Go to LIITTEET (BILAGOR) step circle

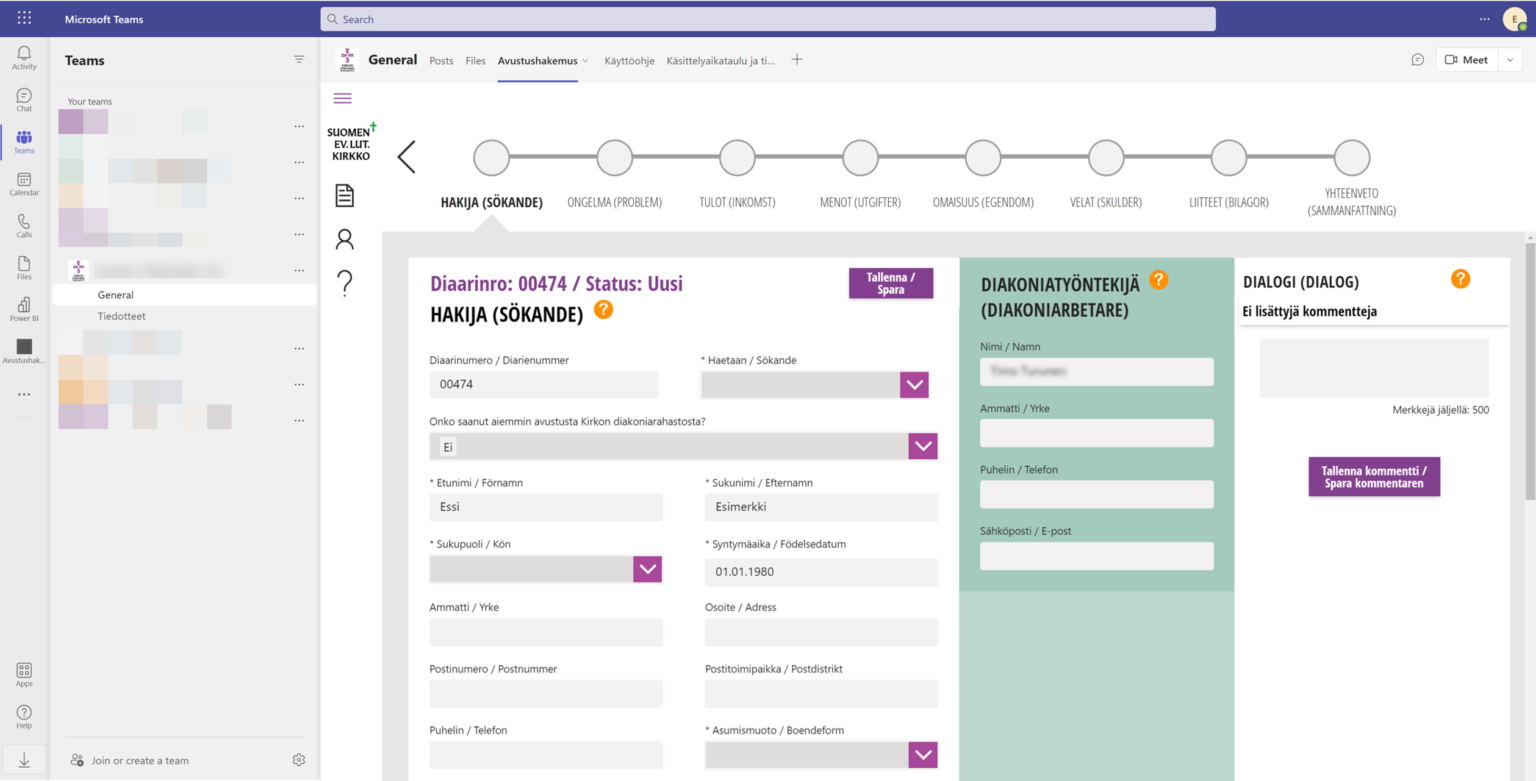tap(1229, 158)
